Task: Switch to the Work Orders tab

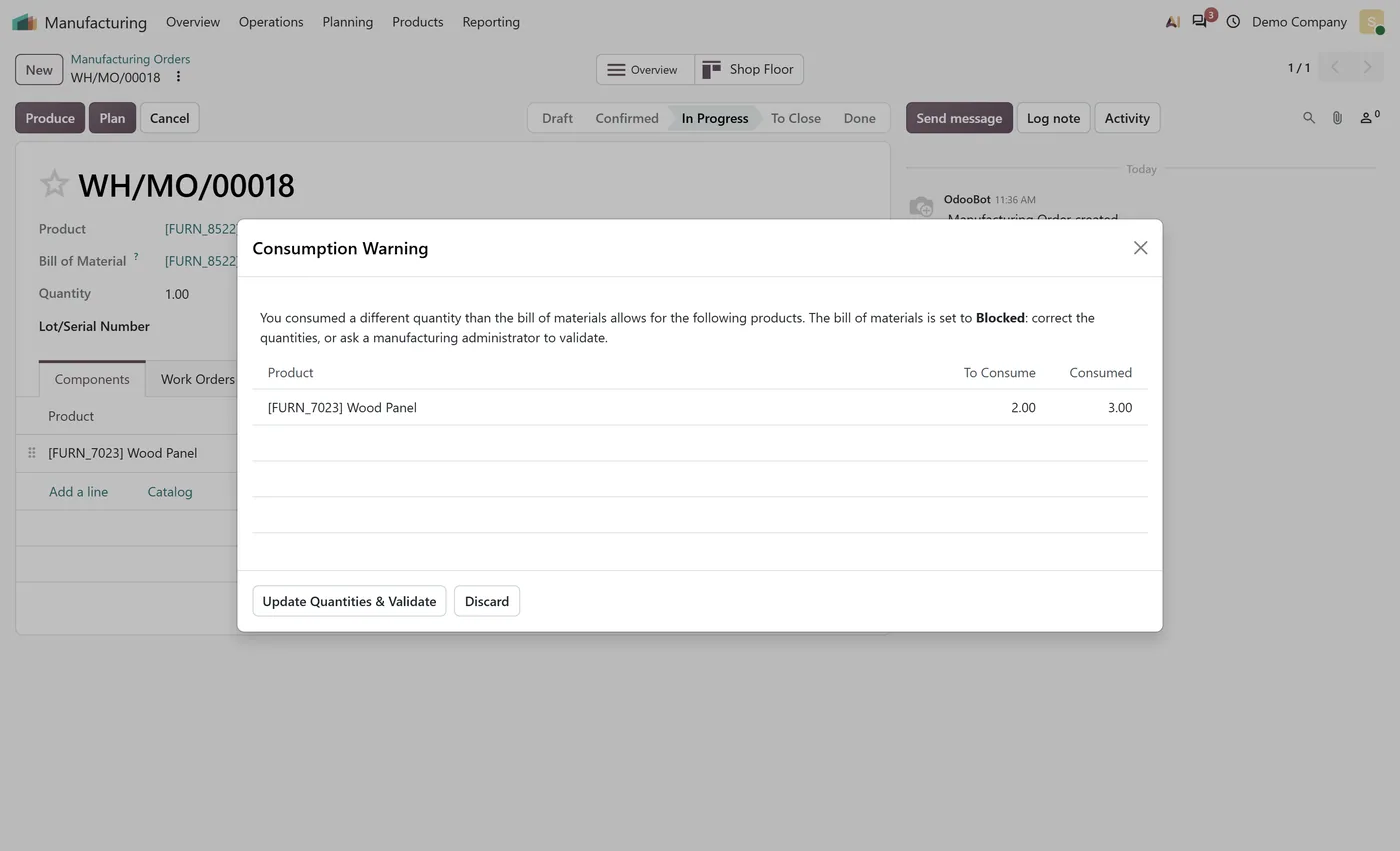Action: 198,379
